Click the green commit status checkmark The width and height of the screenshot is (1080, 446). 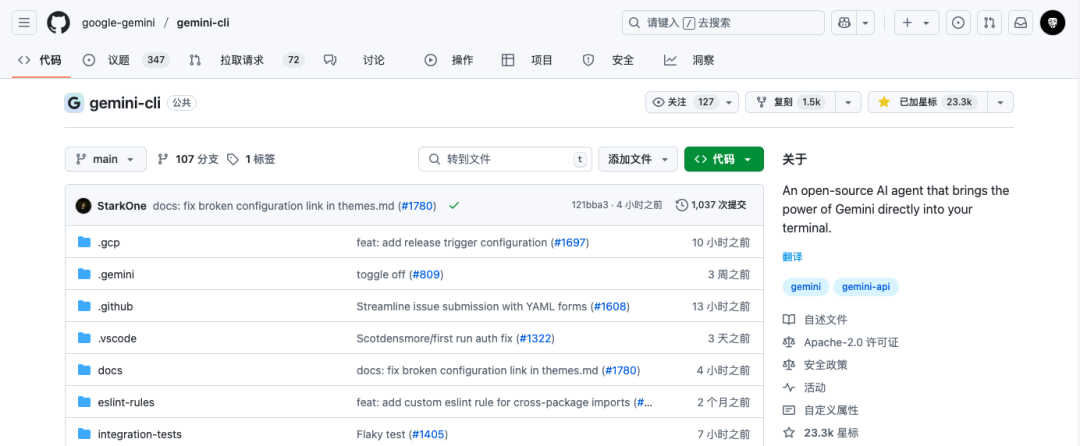[x=453, y=205]
